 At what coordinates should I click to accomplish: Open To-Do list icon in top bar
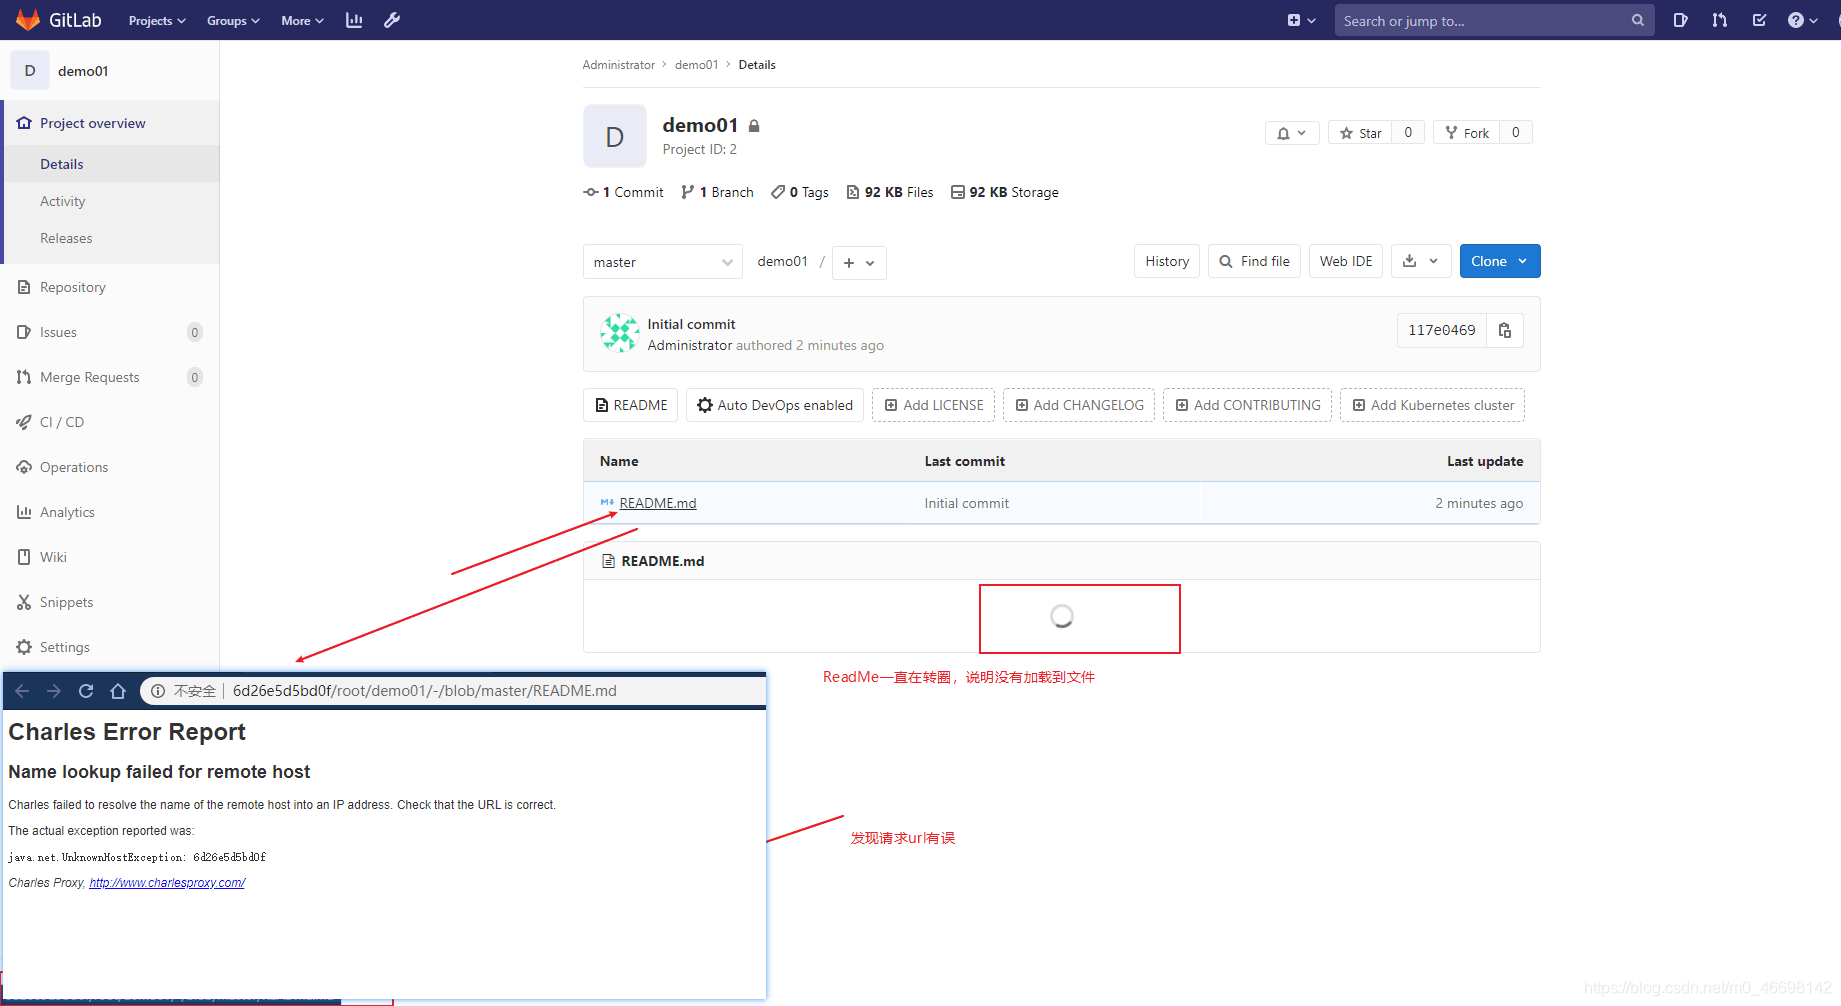tap(1759, 20)
